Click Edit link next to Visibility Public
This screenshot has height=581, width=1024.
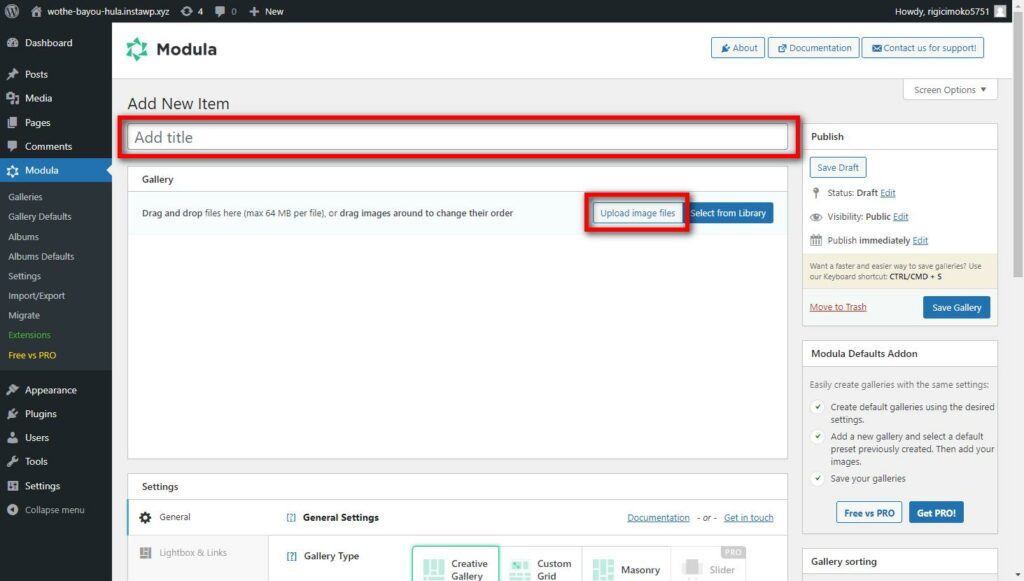point(900,216)
